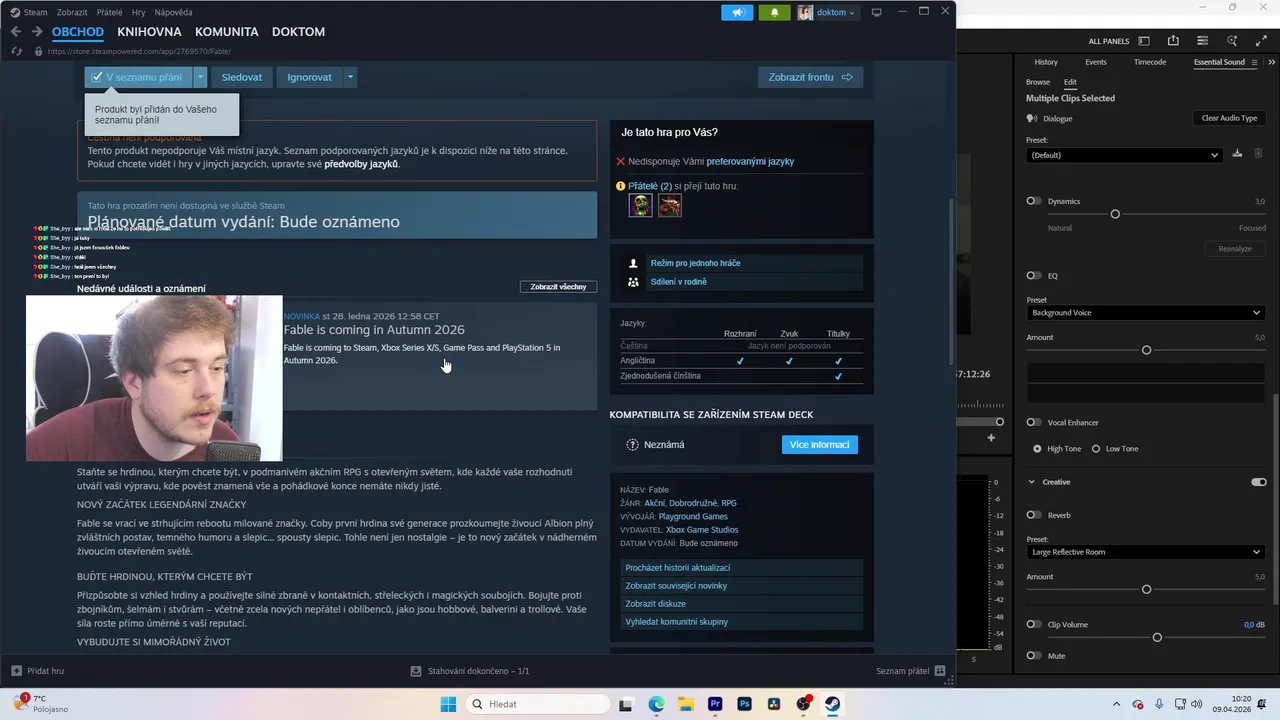This screenshot has width=1280, height=720.
Task: Click the plus icon beside Přidat hru
Action: tap(16, 671)
